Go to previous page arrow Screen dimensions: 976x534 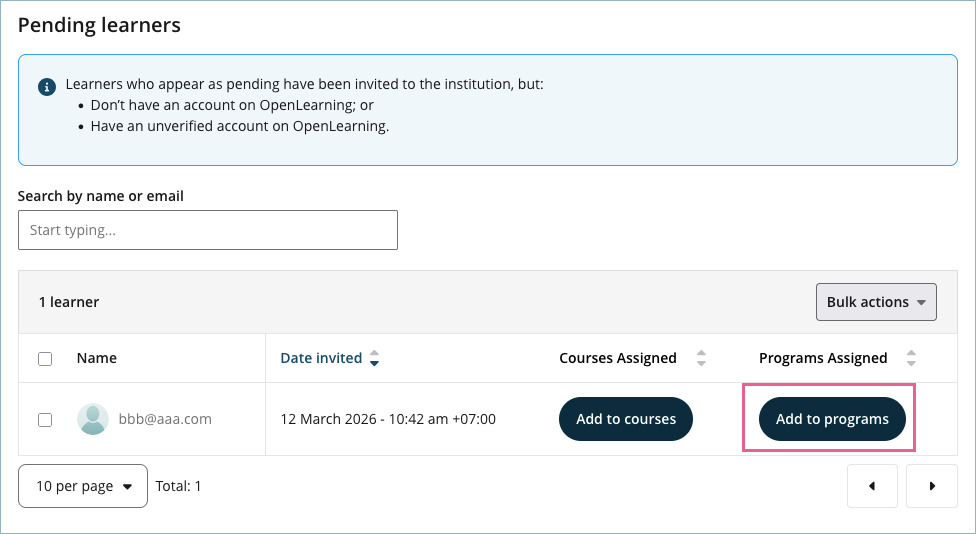[x=871, y=486]
